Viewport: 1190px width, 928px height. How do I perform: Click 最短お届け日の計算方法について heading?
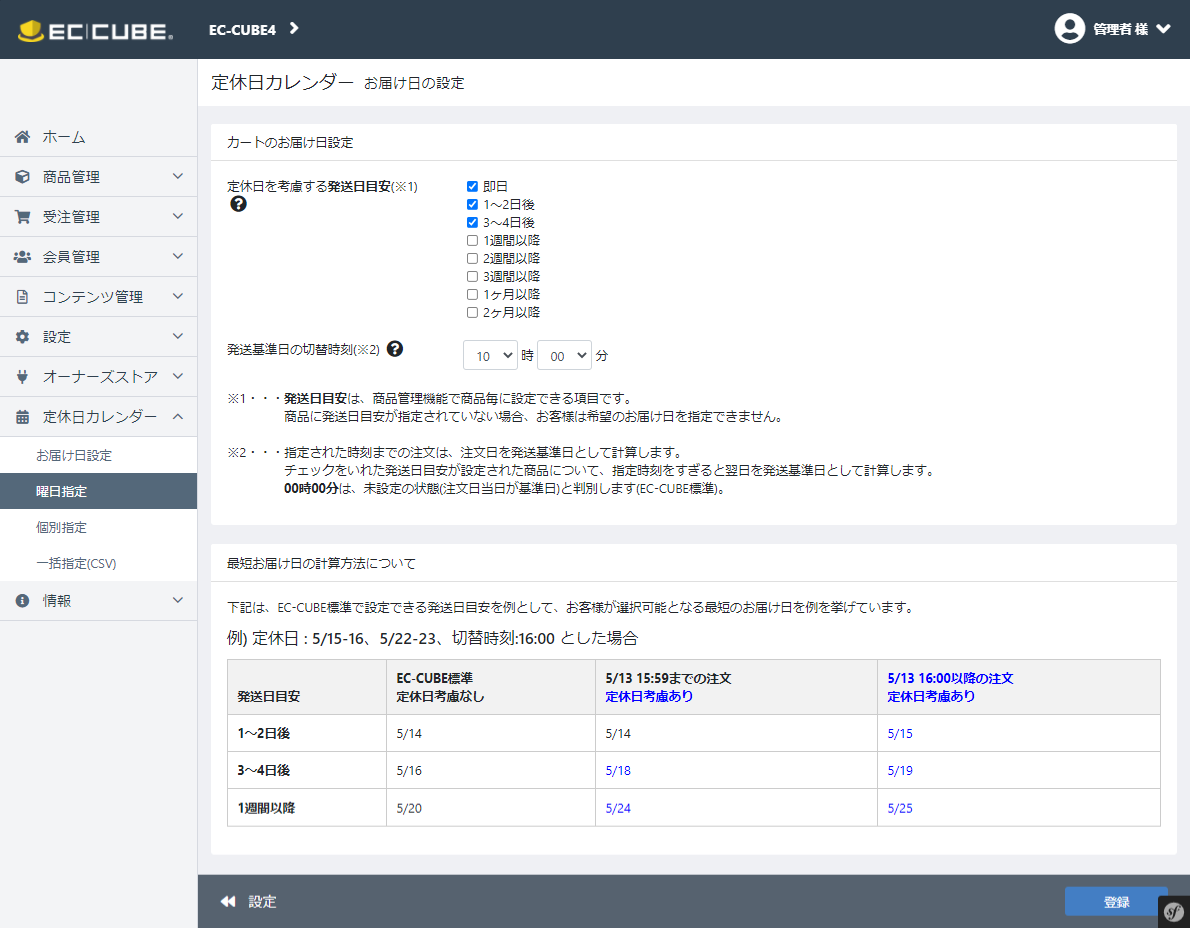[x=321, y=564]
